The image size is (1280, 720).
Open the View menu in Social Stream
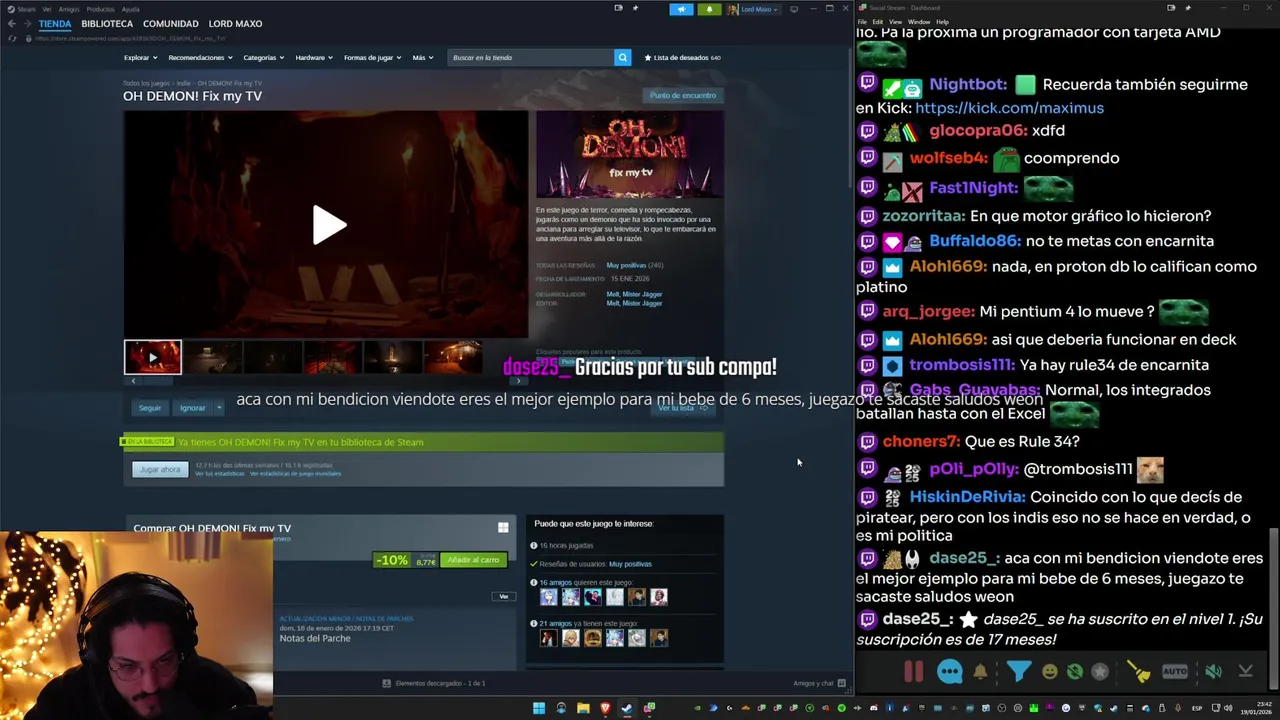[x=895, y=22]
